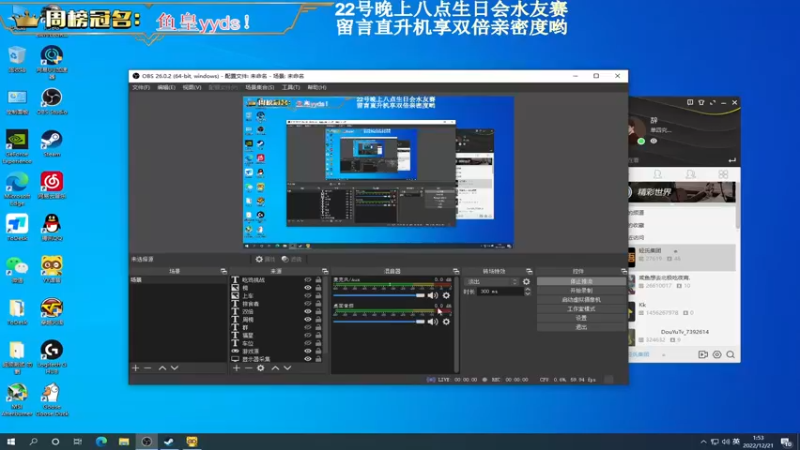Toggle visibility of 显示器采集 source

(308, 359)
